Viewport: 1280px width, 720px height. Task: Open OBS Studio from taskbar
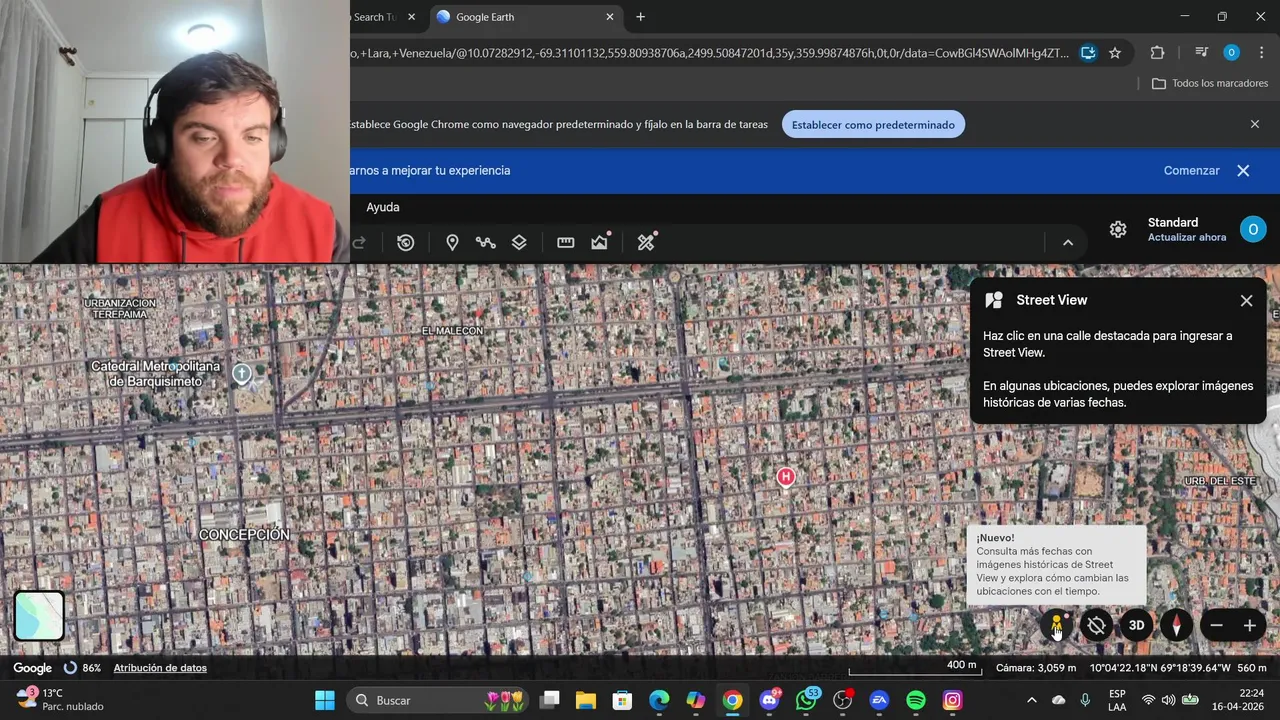pyautogui.click(x=843, y=700)
